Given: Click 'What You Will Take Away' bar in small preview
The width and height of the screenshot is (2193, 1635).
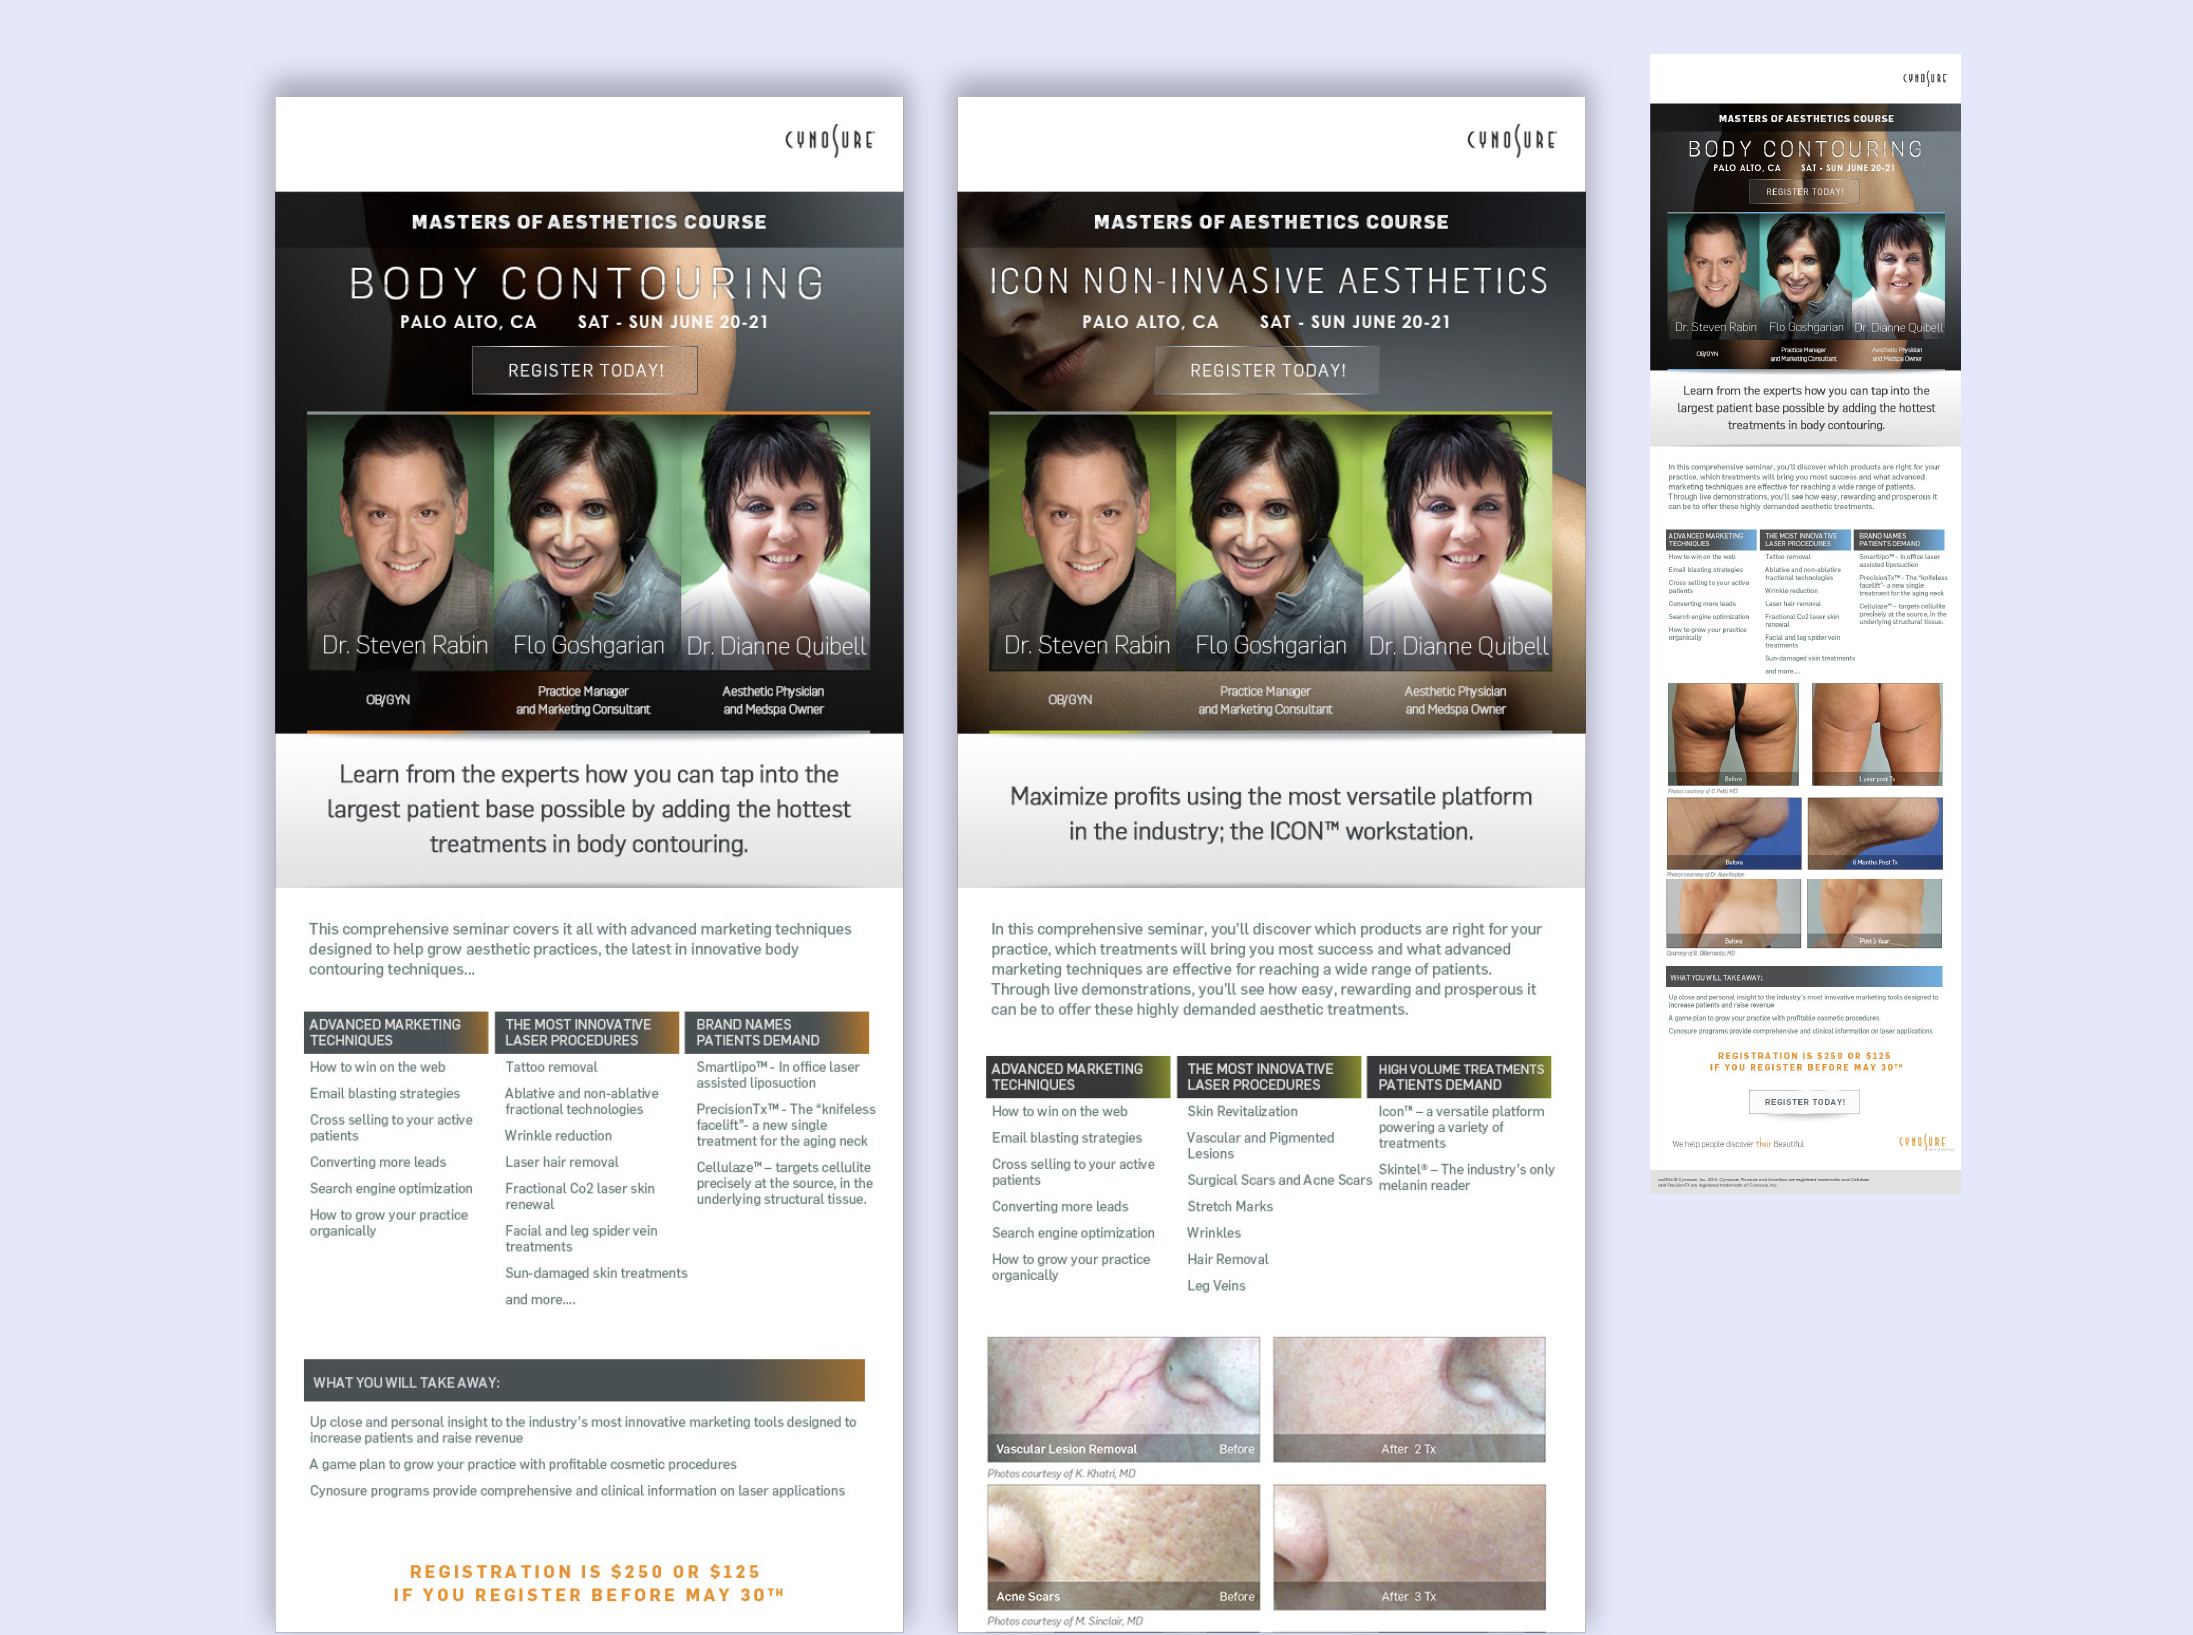Looking at the screenshot, I should pyautogui.click(x=1804, y=977).
